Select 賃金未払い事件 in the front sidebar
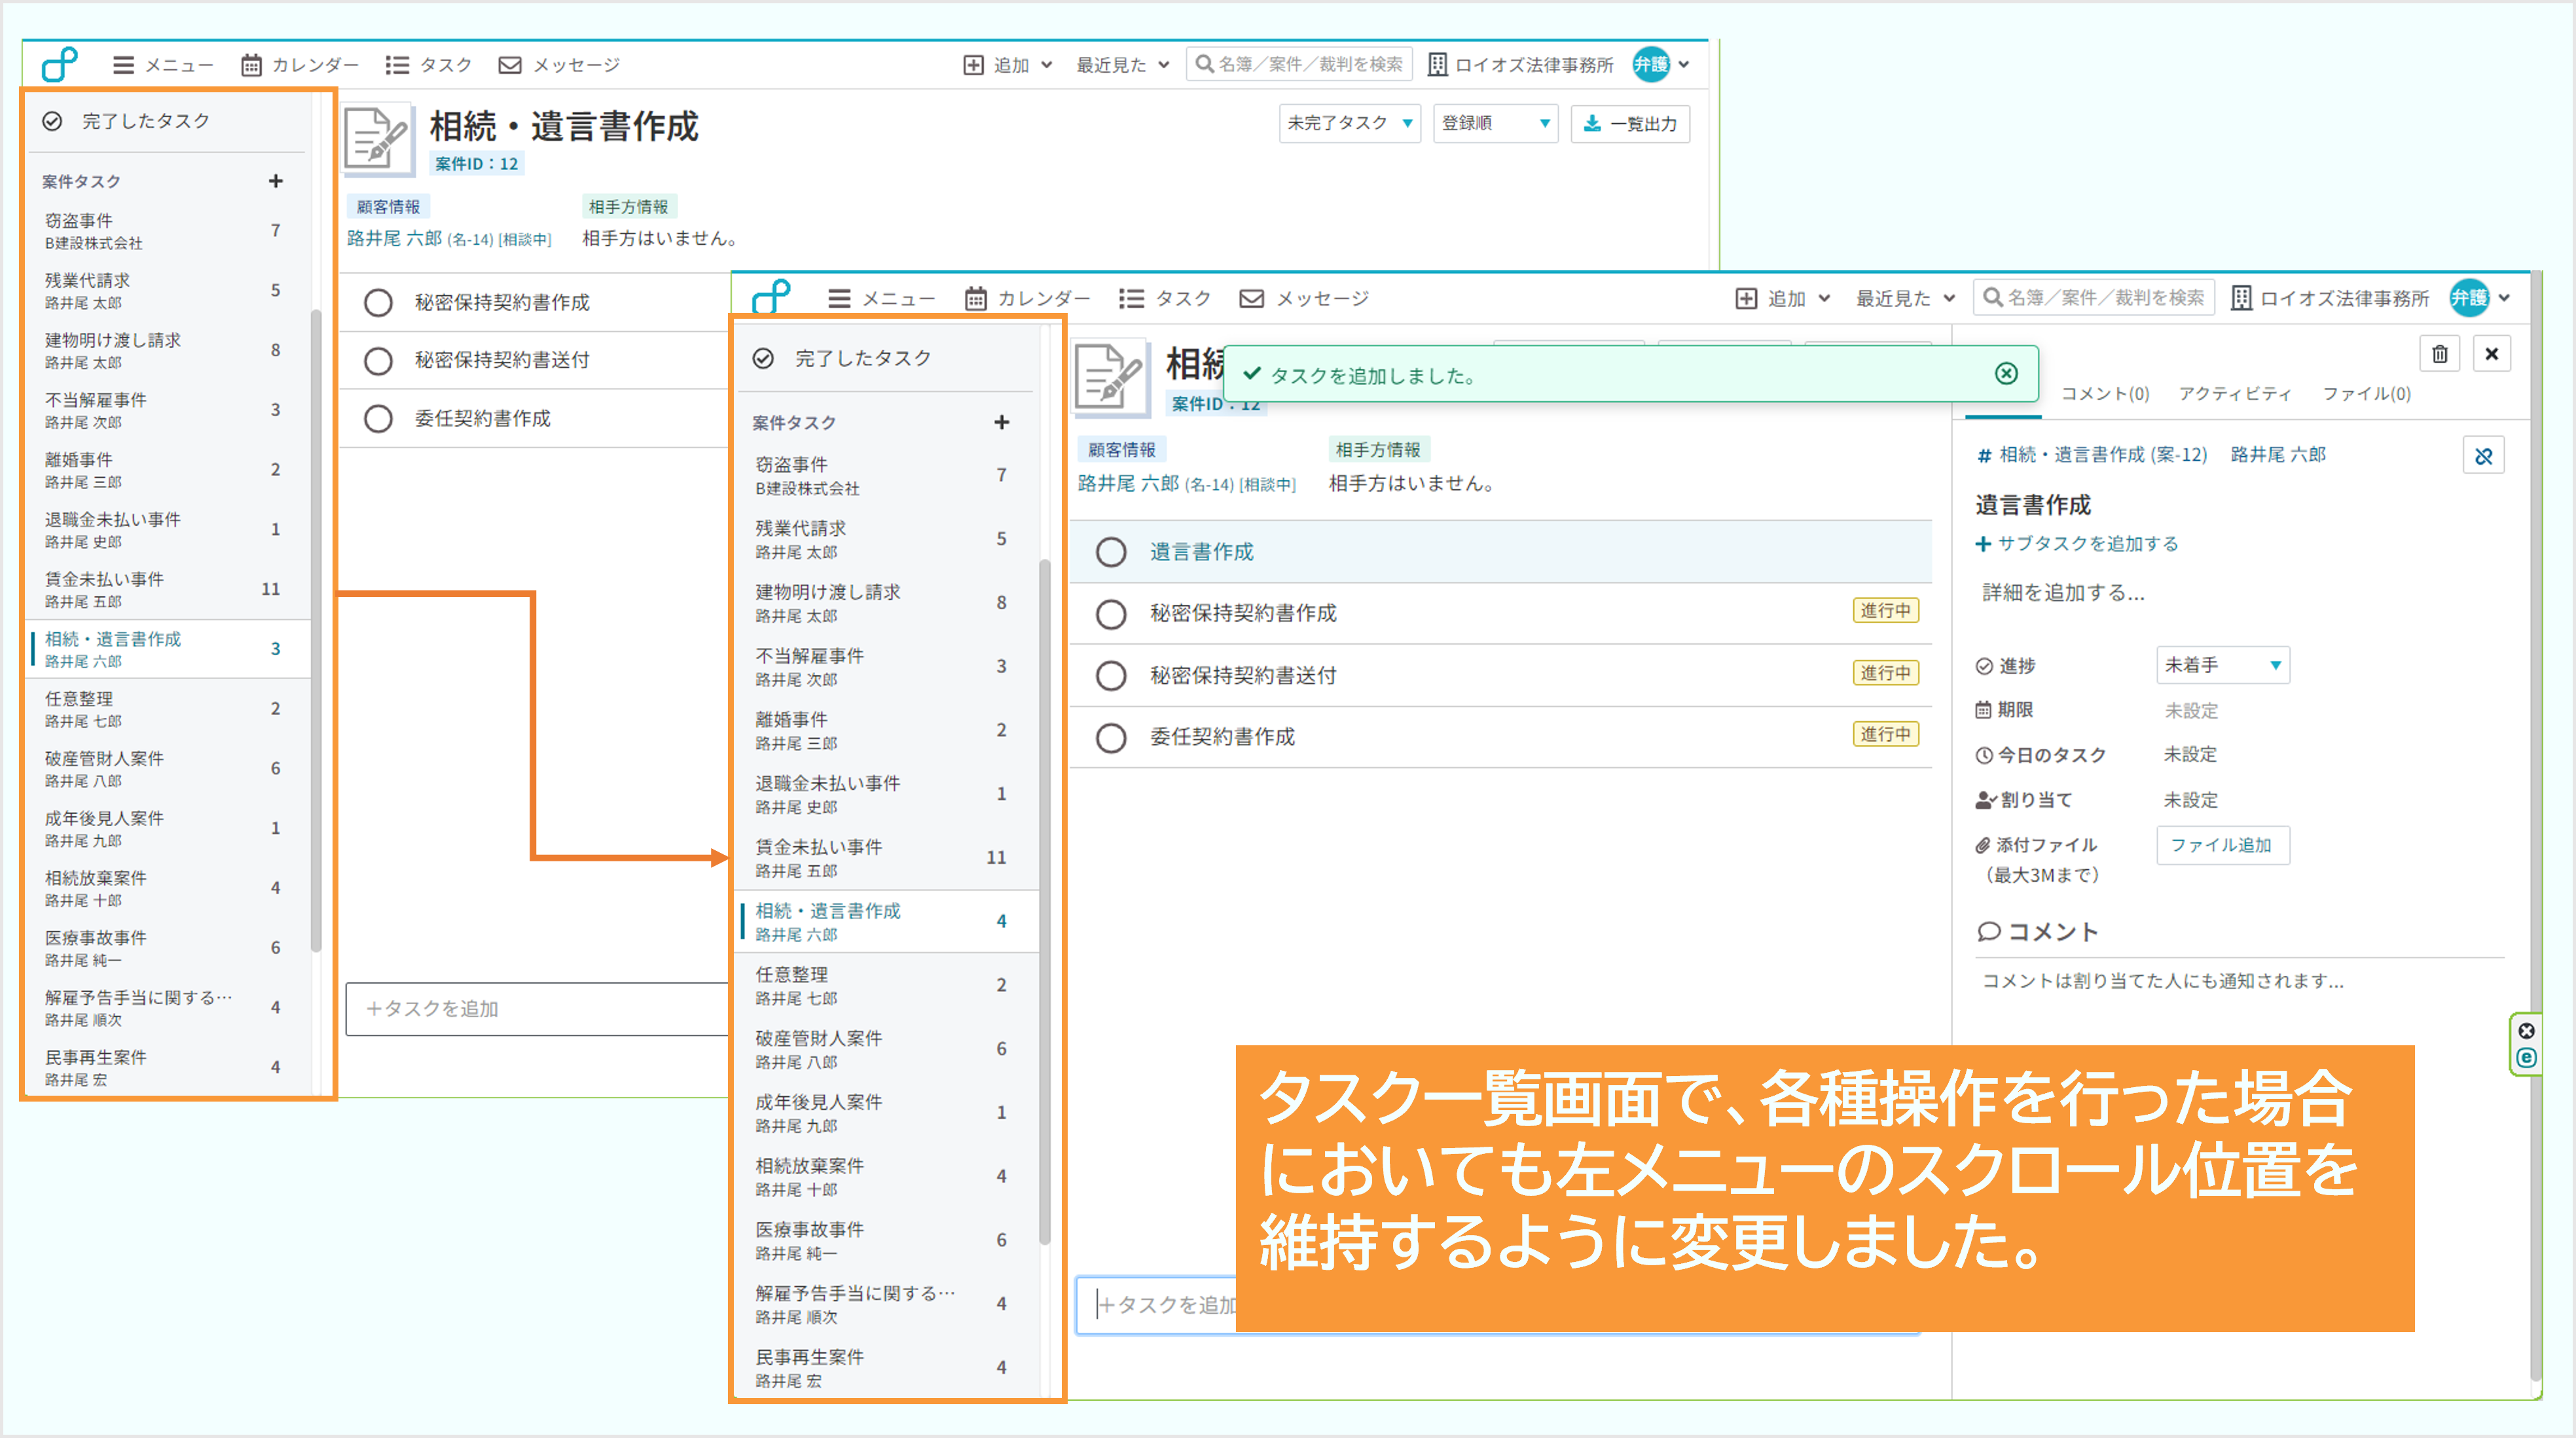2576x1438 pixels. (x=885, y=858)
